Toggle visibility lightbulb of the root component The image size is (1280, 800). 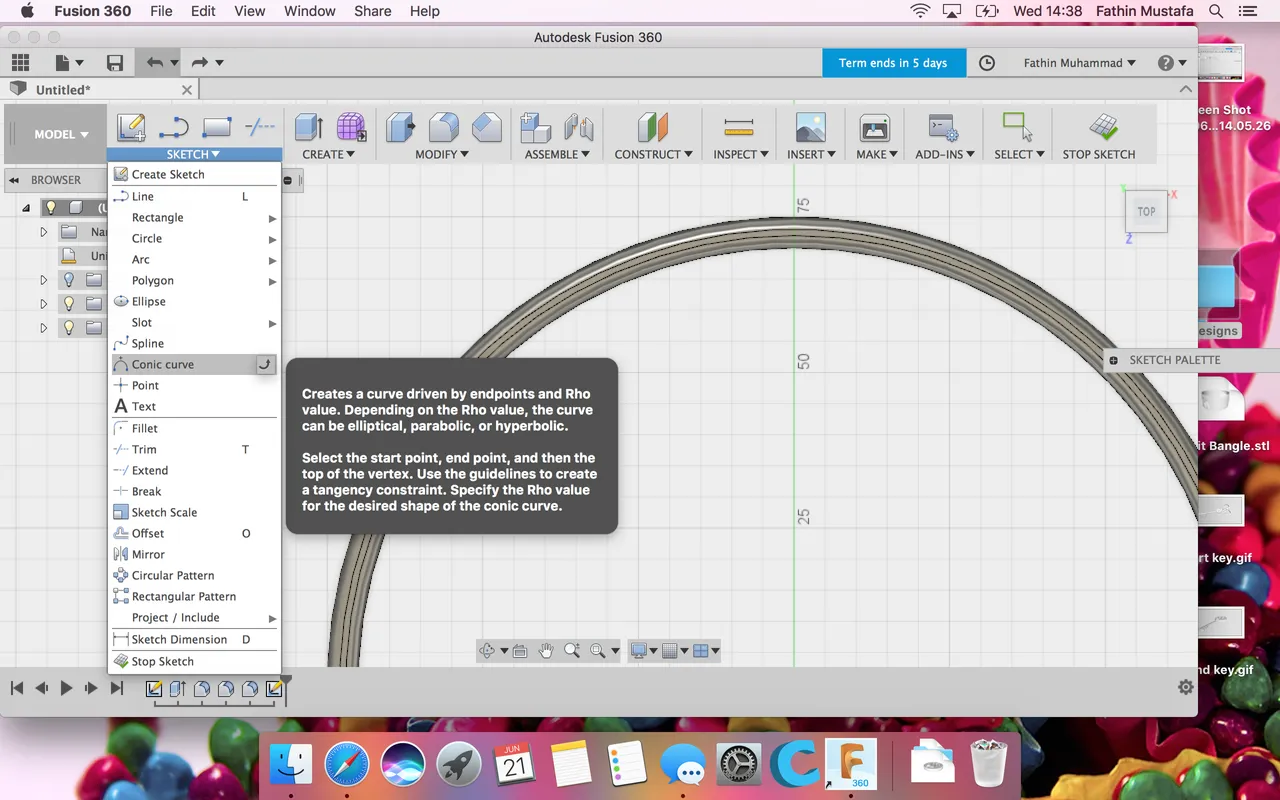(51, 208)
